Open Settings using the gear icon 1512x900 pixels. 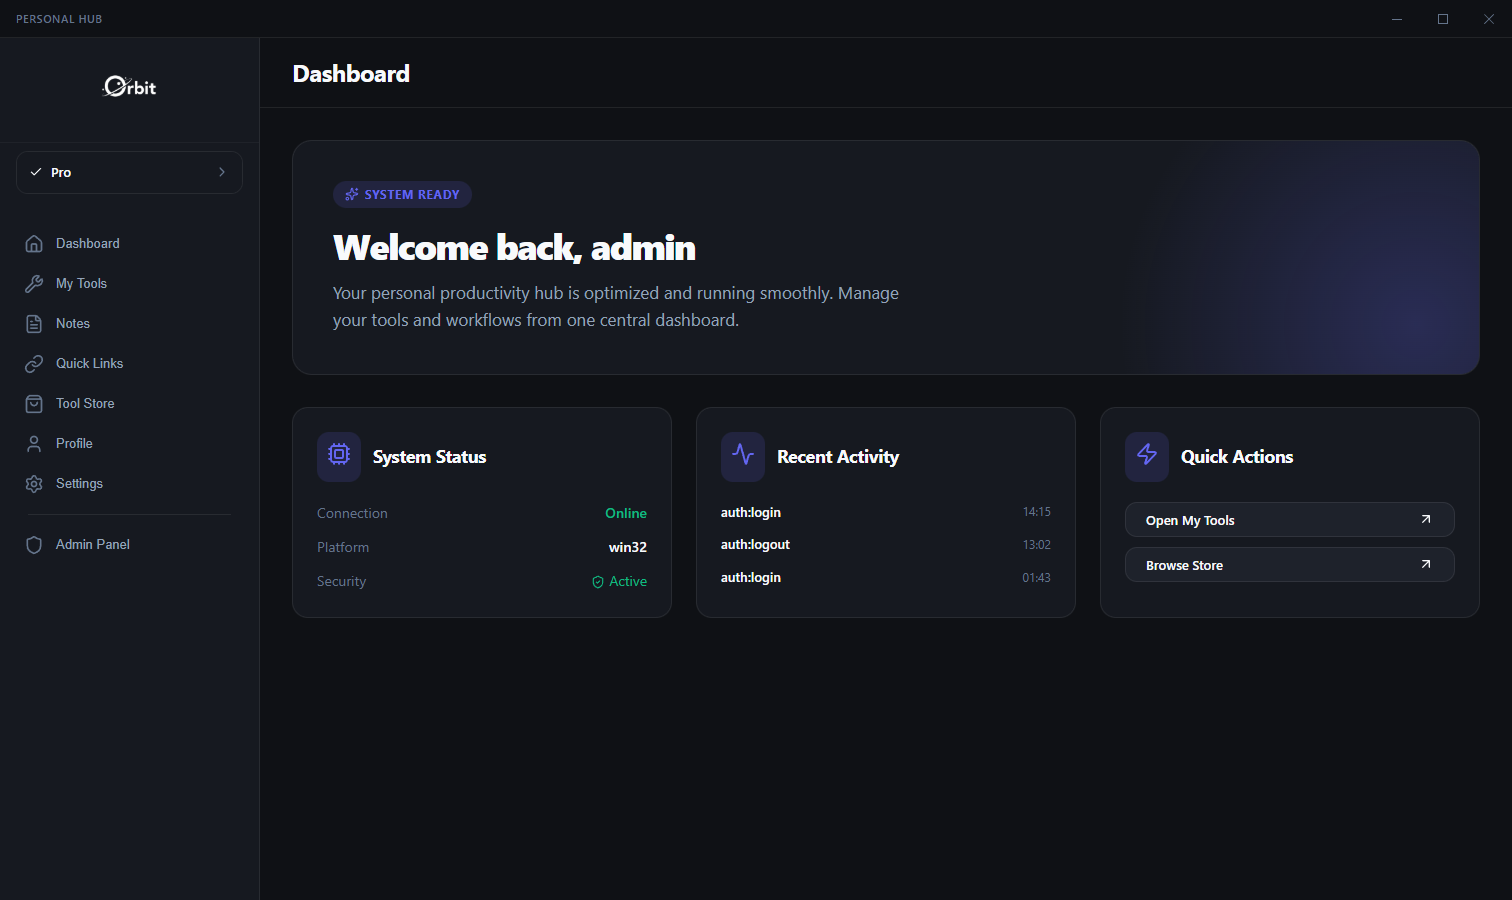click(34, 483)
